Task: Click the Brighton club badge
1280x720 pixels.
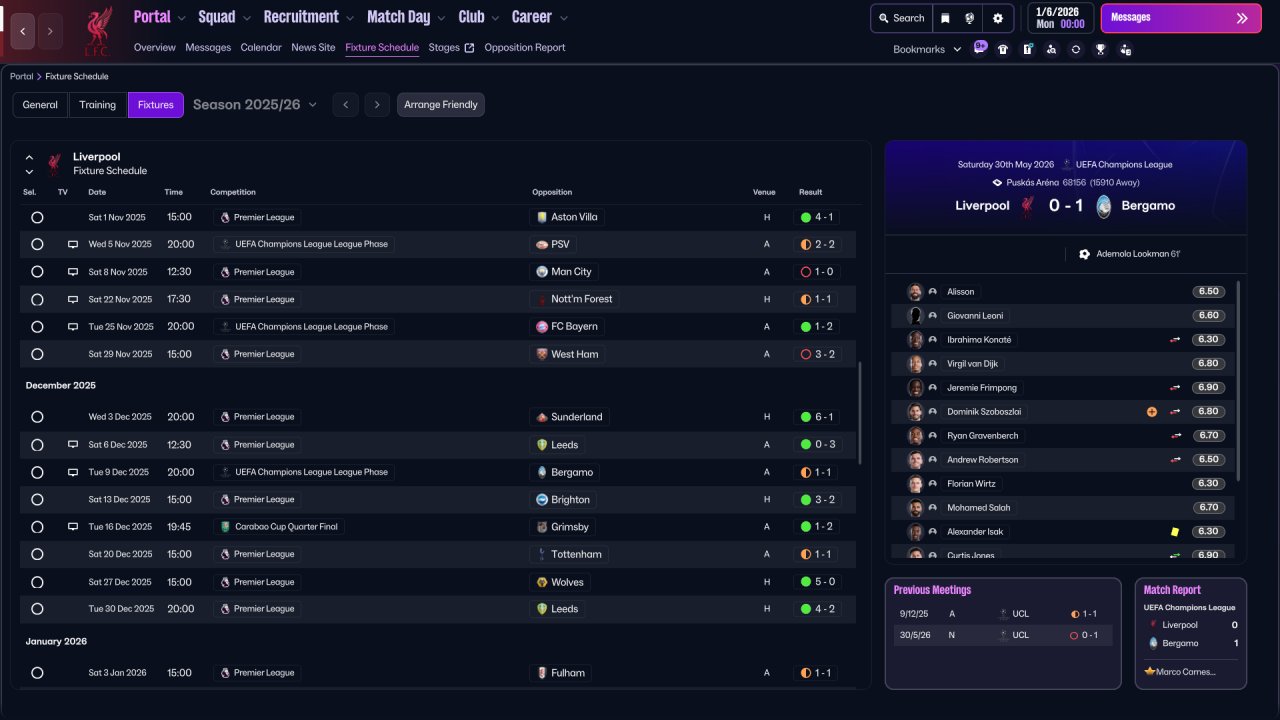Action: (542, 499)
